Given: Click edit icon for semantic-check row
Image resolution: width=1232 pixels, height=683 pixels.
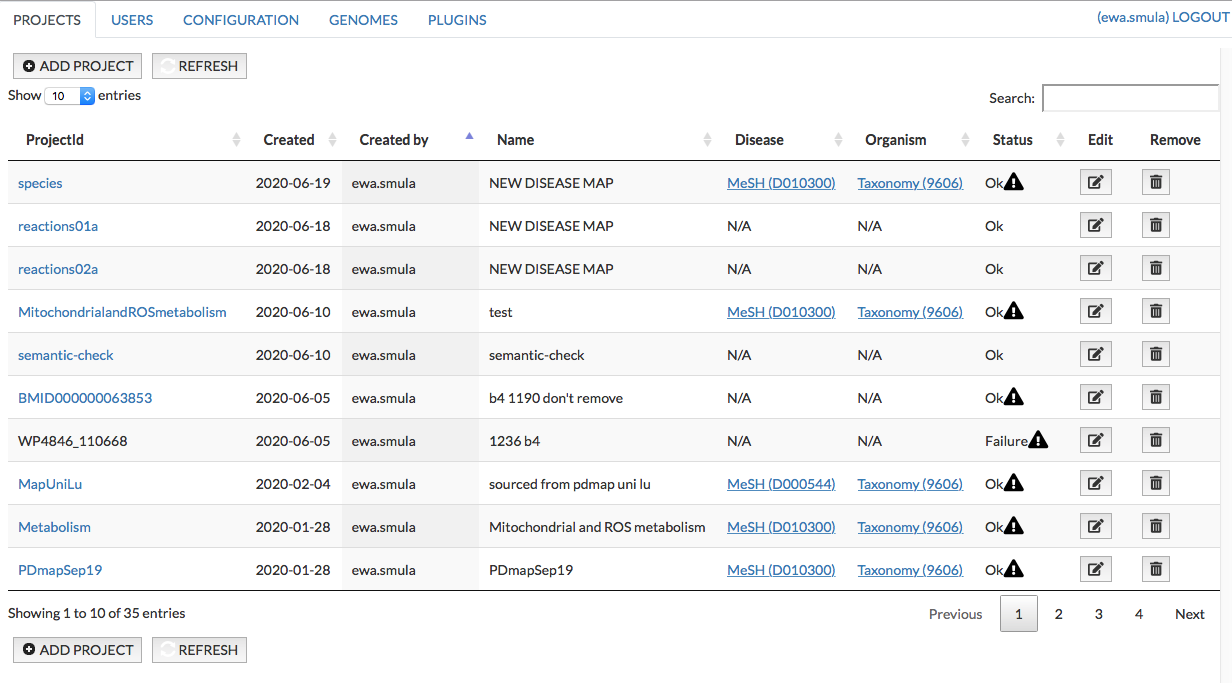Looking at the screenshot, I should coord(1095,355).
